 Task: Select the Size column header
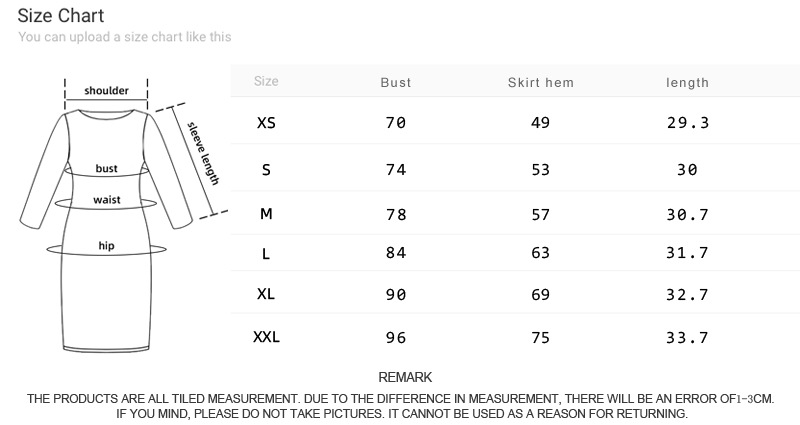(266, 81)
